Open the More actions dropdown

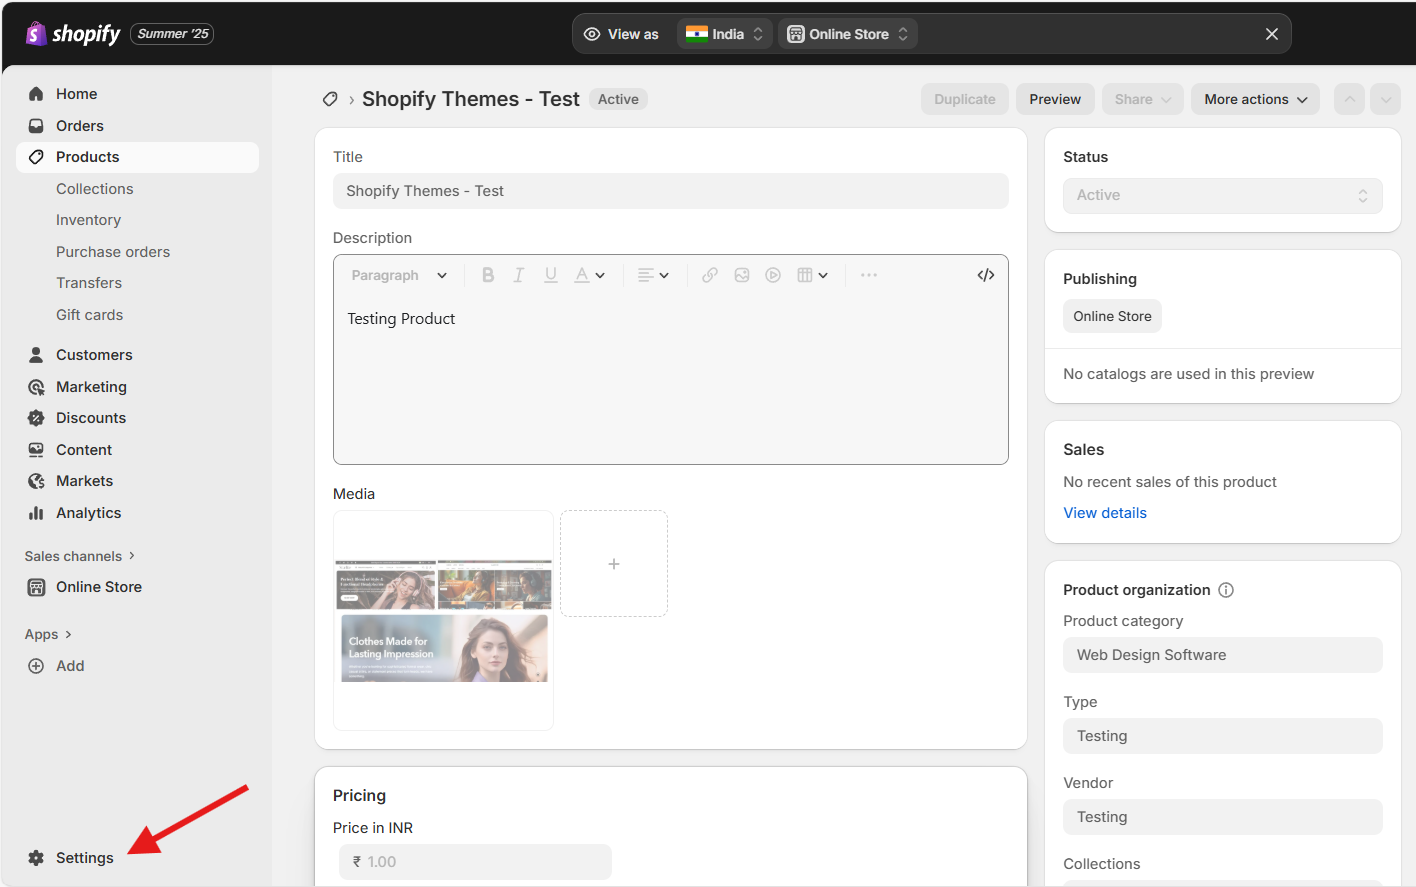tap(1255, 99)
